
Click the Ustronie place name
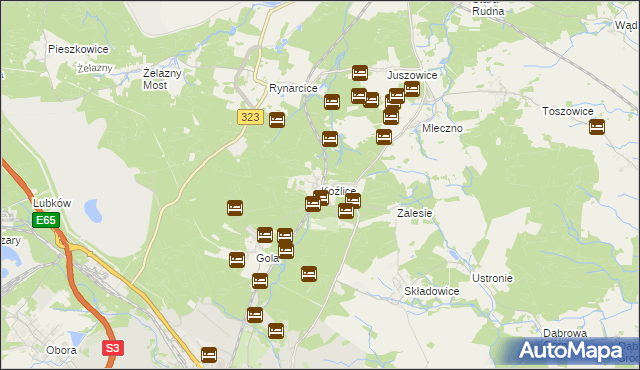[x=492, y=278]
